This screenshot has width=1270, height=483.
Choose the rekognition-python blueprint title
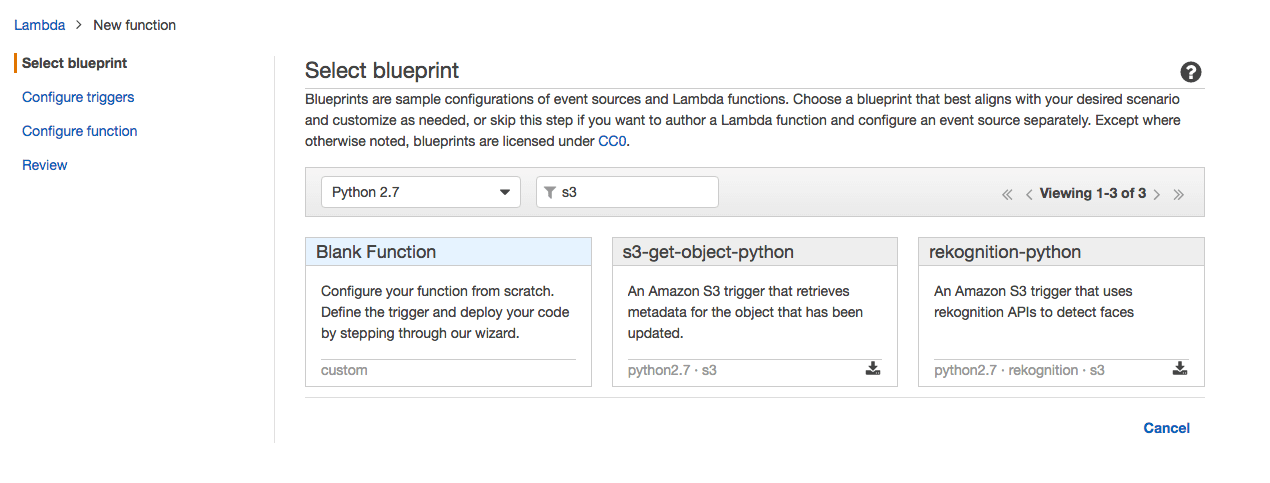tap(1005, 252)
